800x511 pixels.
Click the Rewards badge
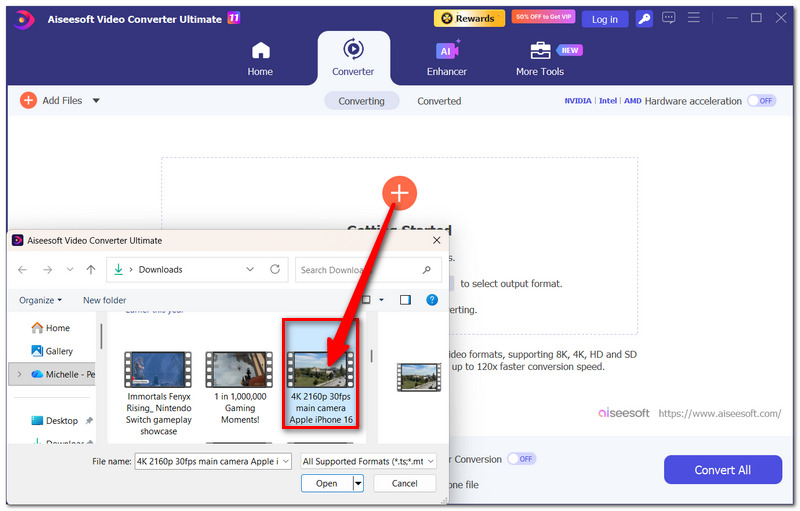469,18
